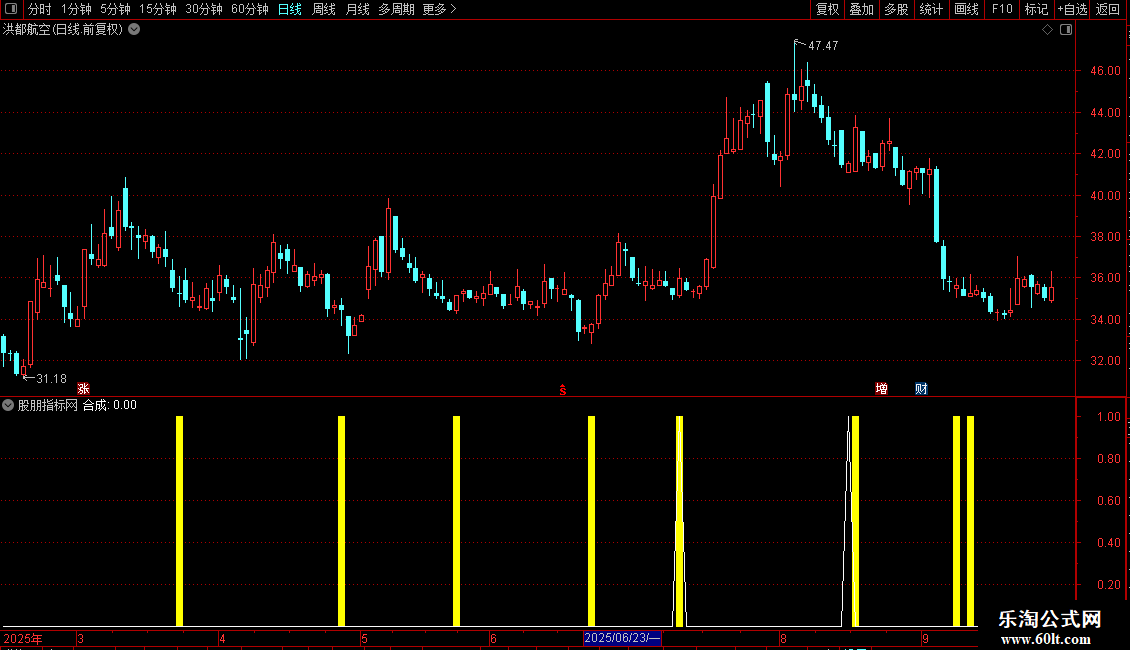Viewport: 1130px width, 650px height.
Task: Click the 44.00 price axis label
Action: coord(1105,112)
